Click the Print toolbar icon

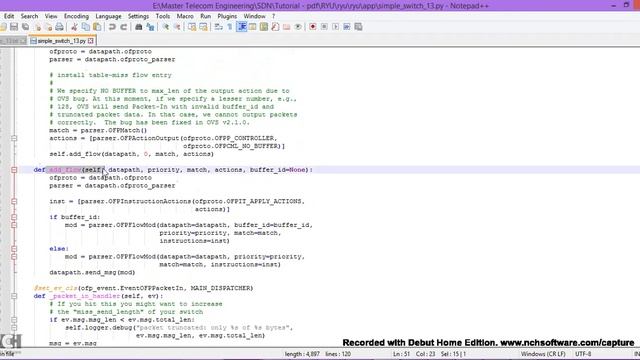(x=60, y=27)
